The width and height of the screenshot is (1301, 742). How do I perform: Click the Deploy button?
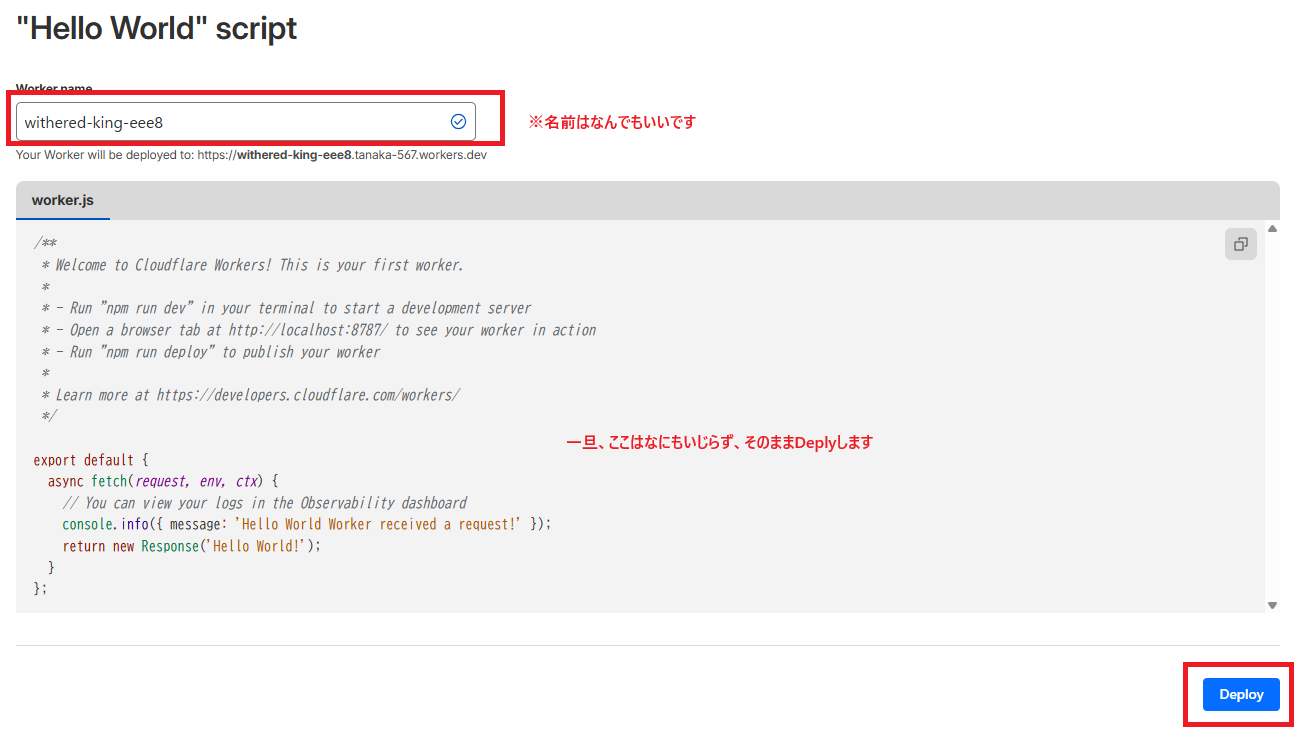pos(1241,694)
